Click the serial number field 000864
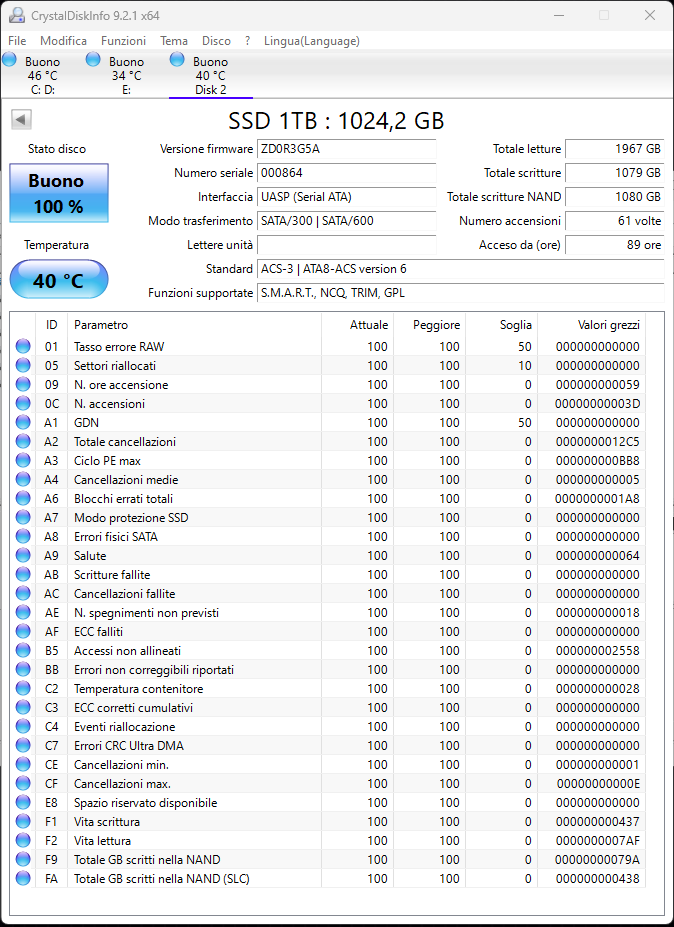Viewport: 674px width, 927px height. 346,173
